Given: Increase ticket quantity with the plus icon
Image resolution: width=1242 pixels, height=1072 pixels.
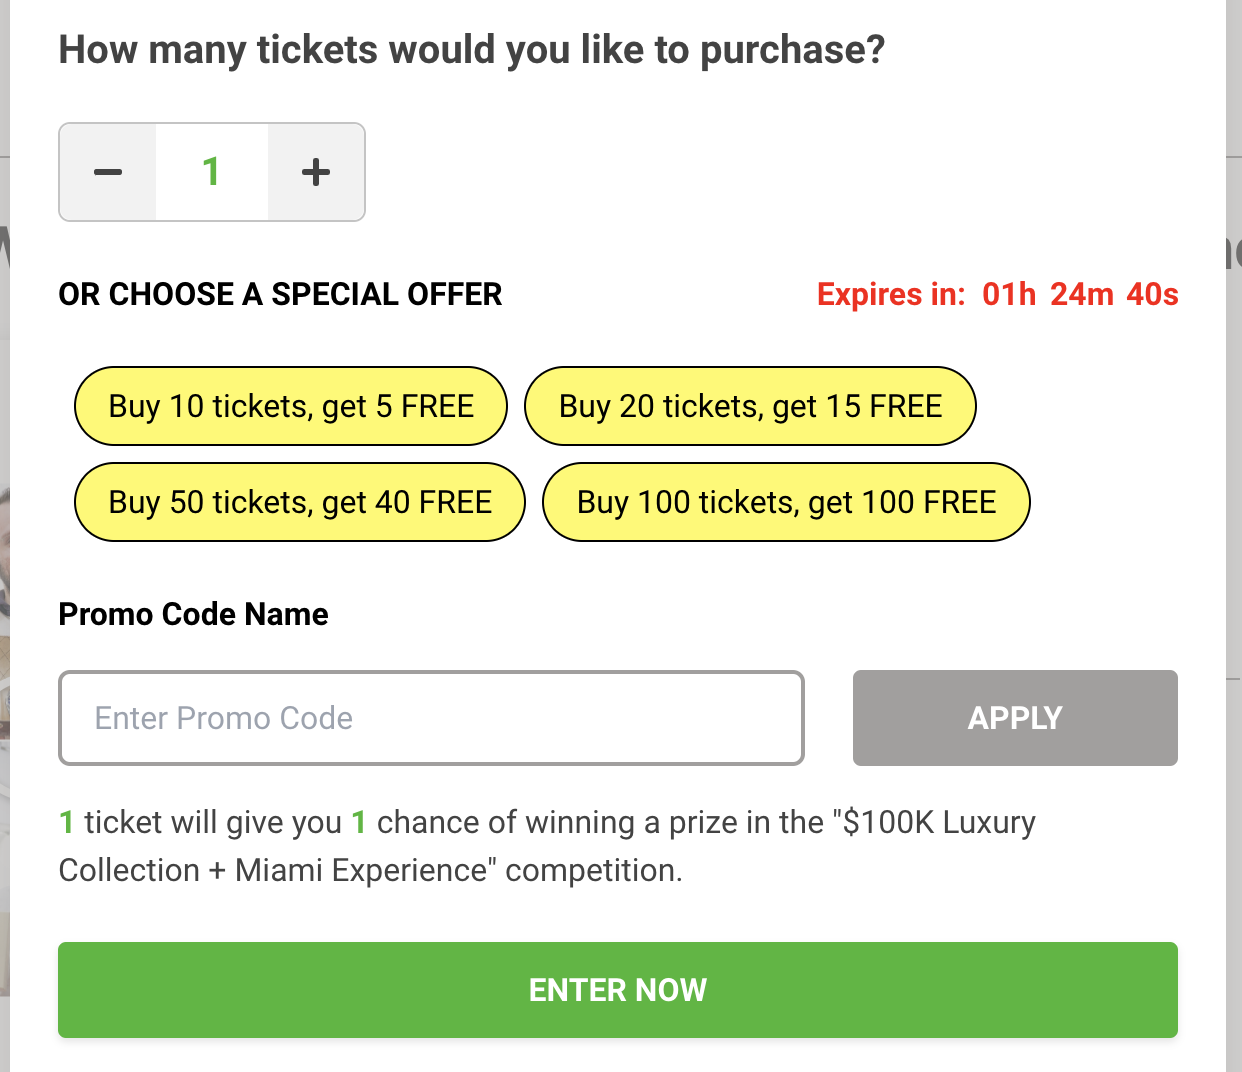Looking at the screenshot, I should [x=316, y=172].
